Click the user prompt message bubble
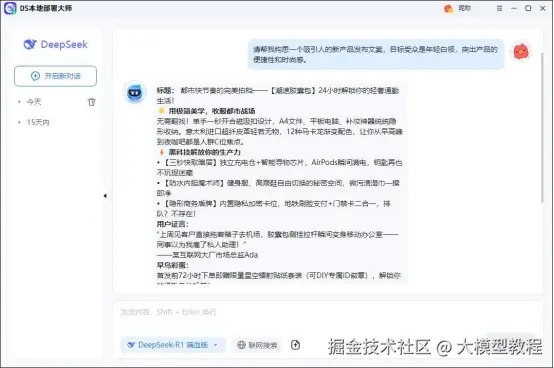Image resolution: width=554 pixels, height=368 pixels. [376, 54]
